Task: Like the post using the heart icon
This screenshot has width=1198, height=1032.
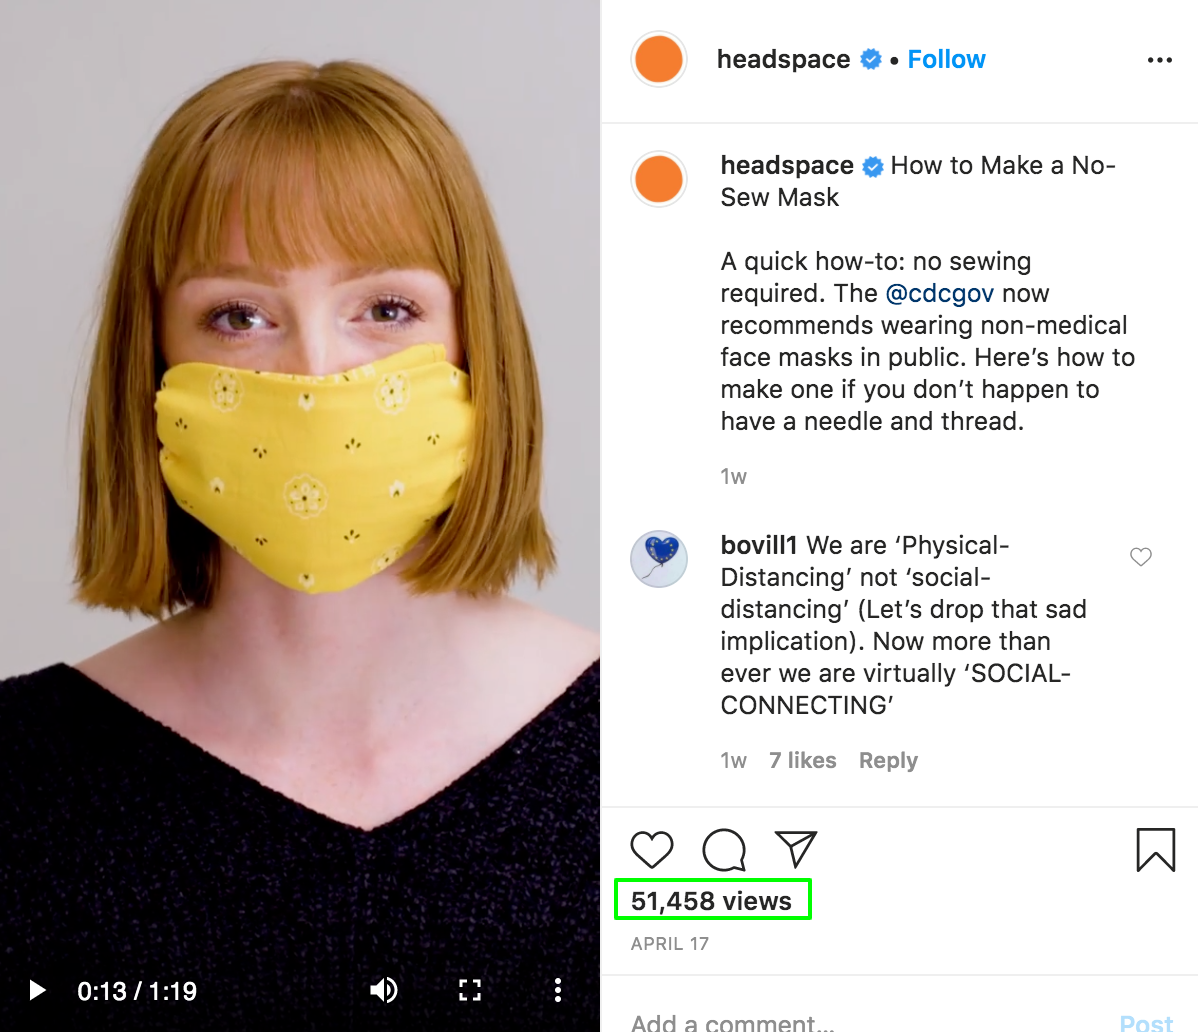Action: 652,849
